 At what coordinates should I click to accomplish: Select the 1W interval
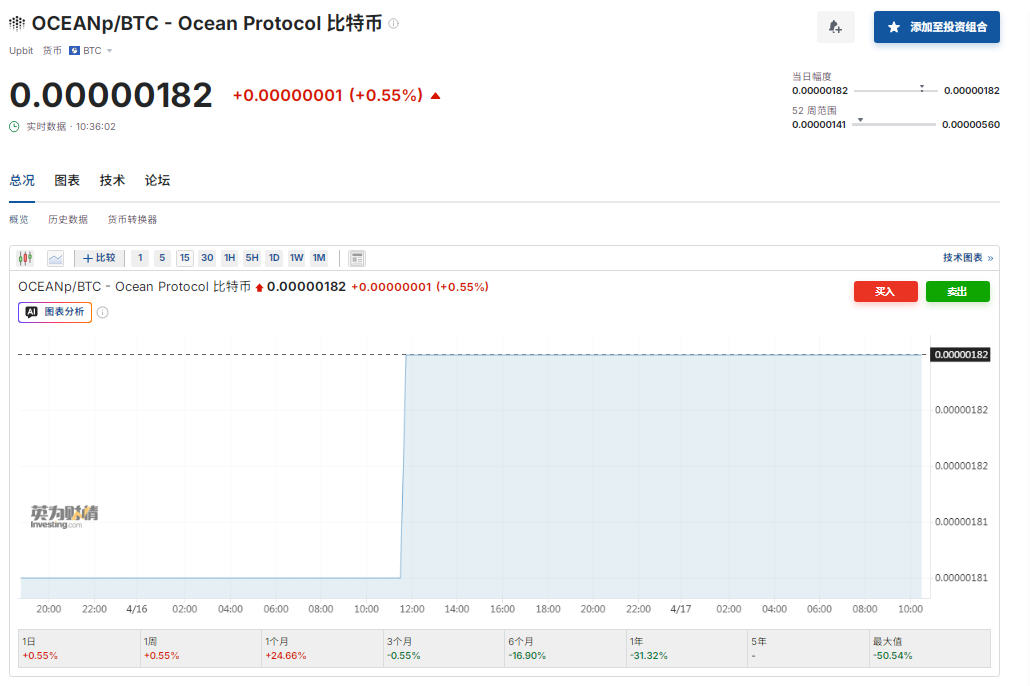coord(296,258)
